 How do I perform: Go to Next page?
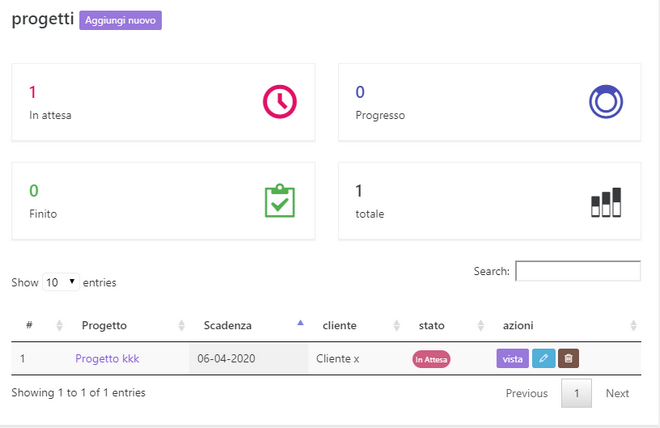[617, 393]
